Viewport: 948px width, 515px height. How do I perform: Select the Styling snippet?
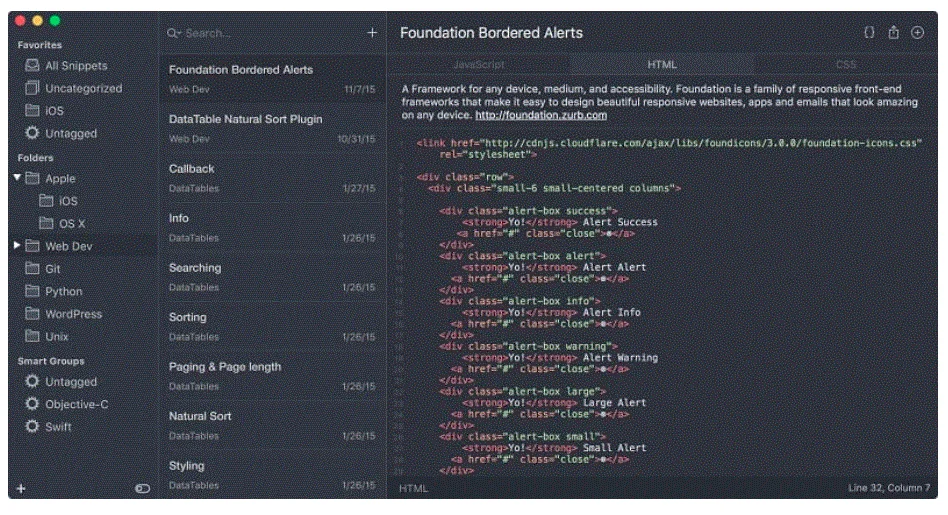[x=272, y=475]
